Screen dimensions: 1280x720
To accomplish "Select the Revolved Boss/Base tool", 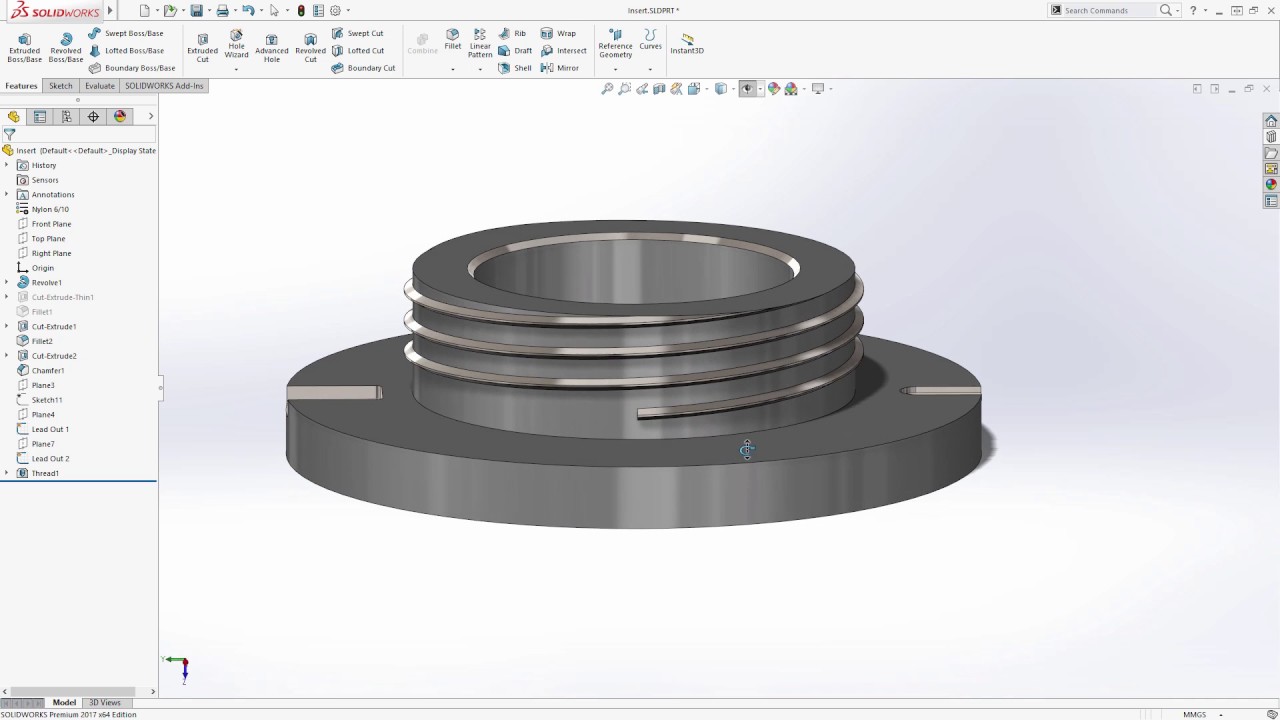I will pyautogui.click(x=66, y=47).
